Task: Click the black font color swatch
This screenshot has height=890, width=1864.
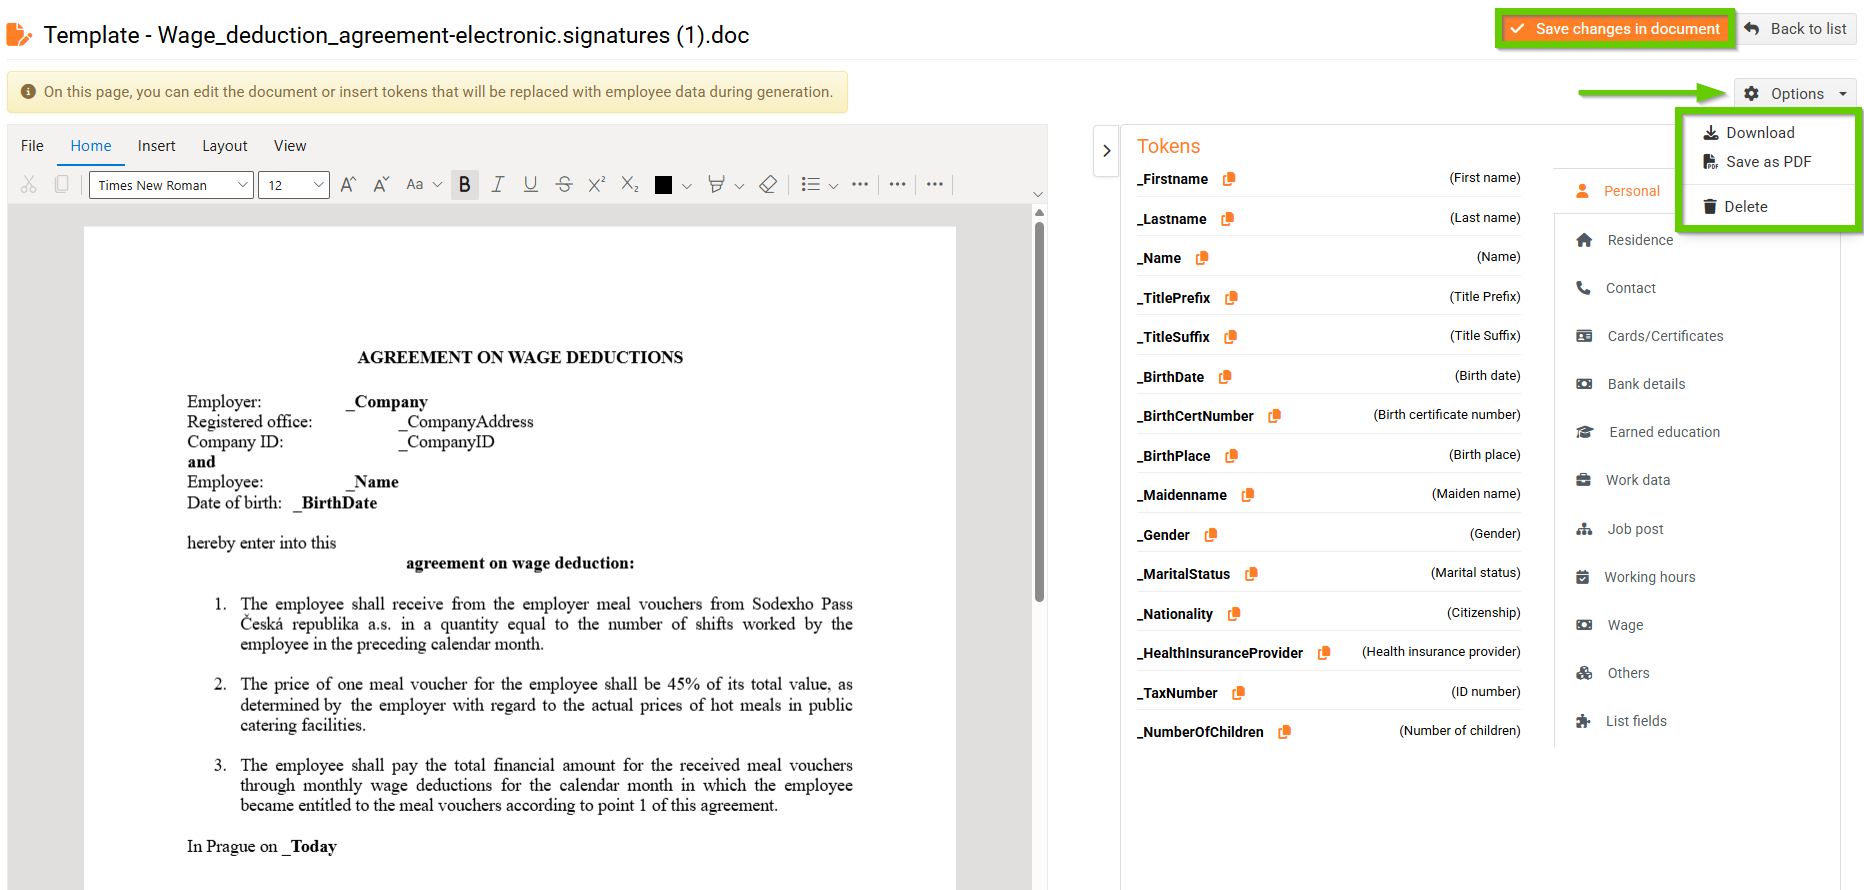Action: 663,185
